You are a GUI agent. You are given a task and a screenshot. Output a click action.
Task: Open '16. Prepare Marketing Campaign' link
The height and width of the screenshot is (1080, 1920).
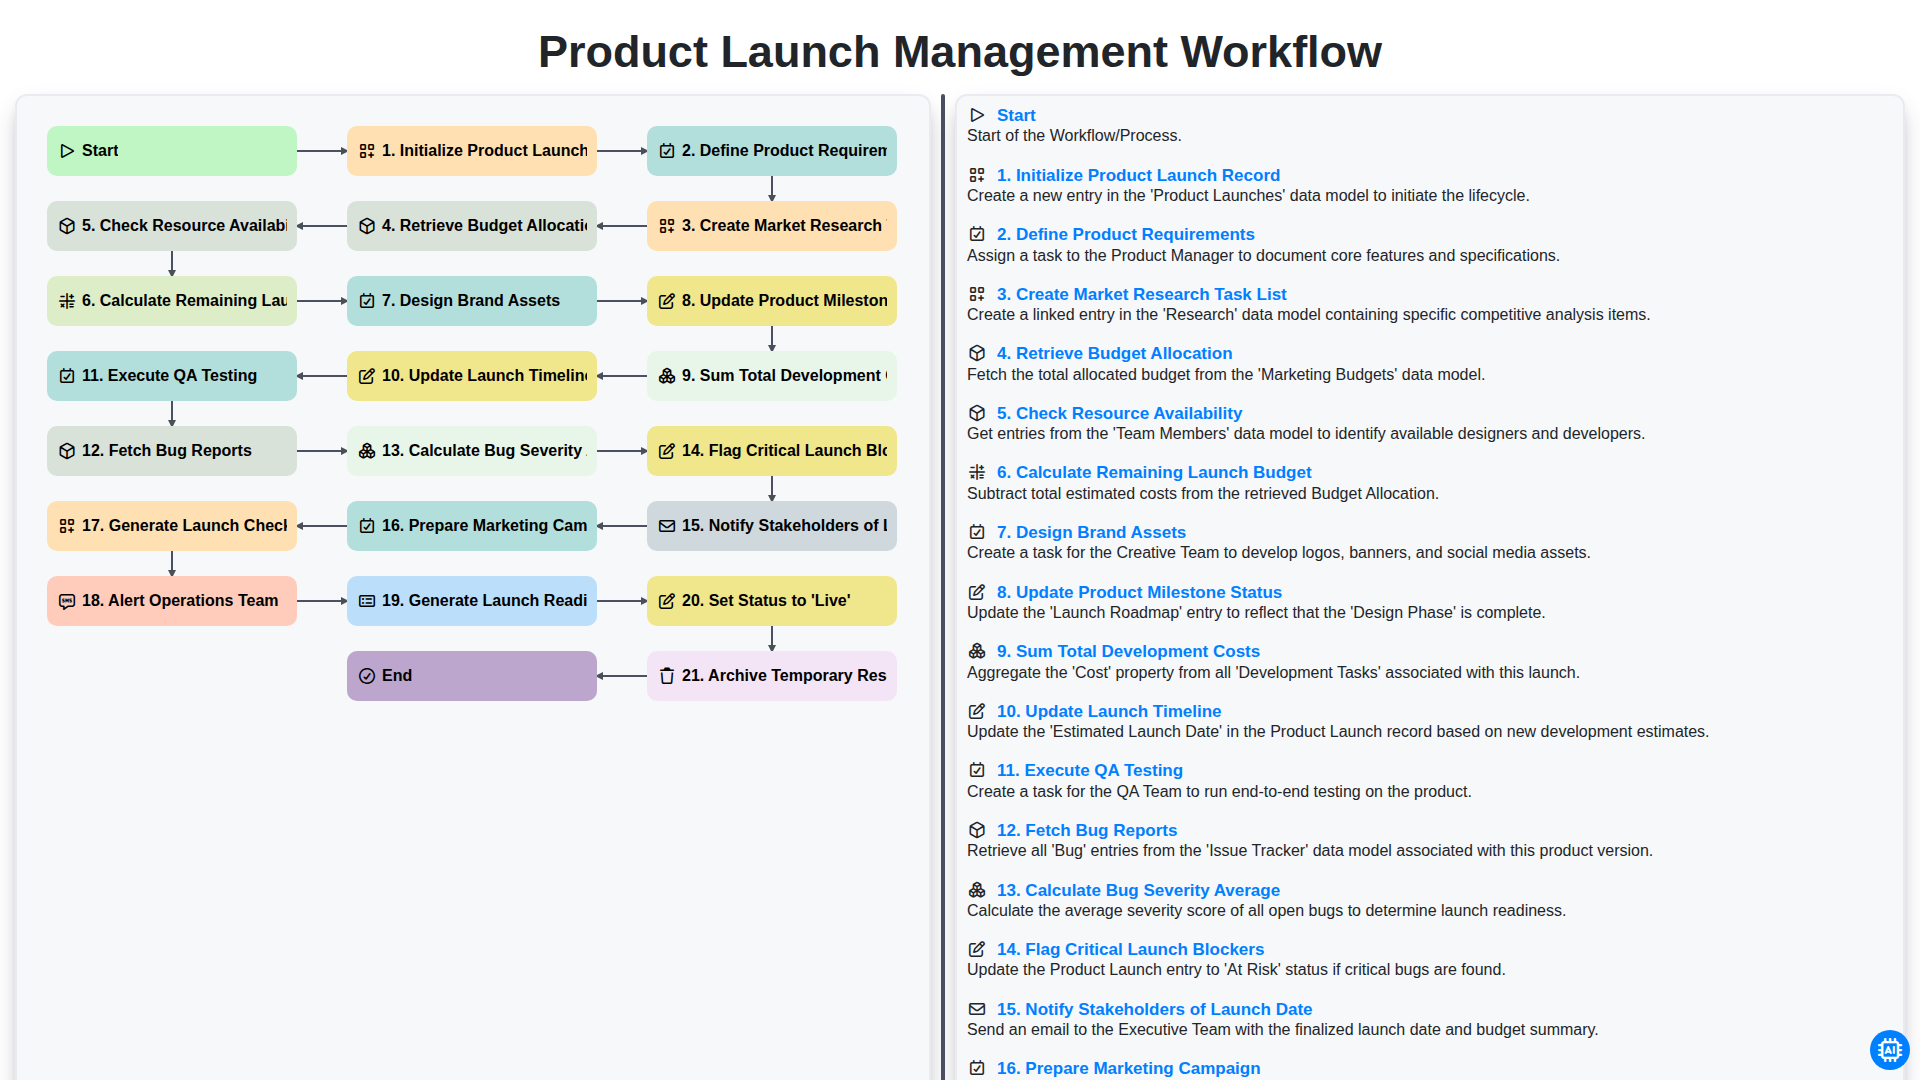point(1128,1068)
